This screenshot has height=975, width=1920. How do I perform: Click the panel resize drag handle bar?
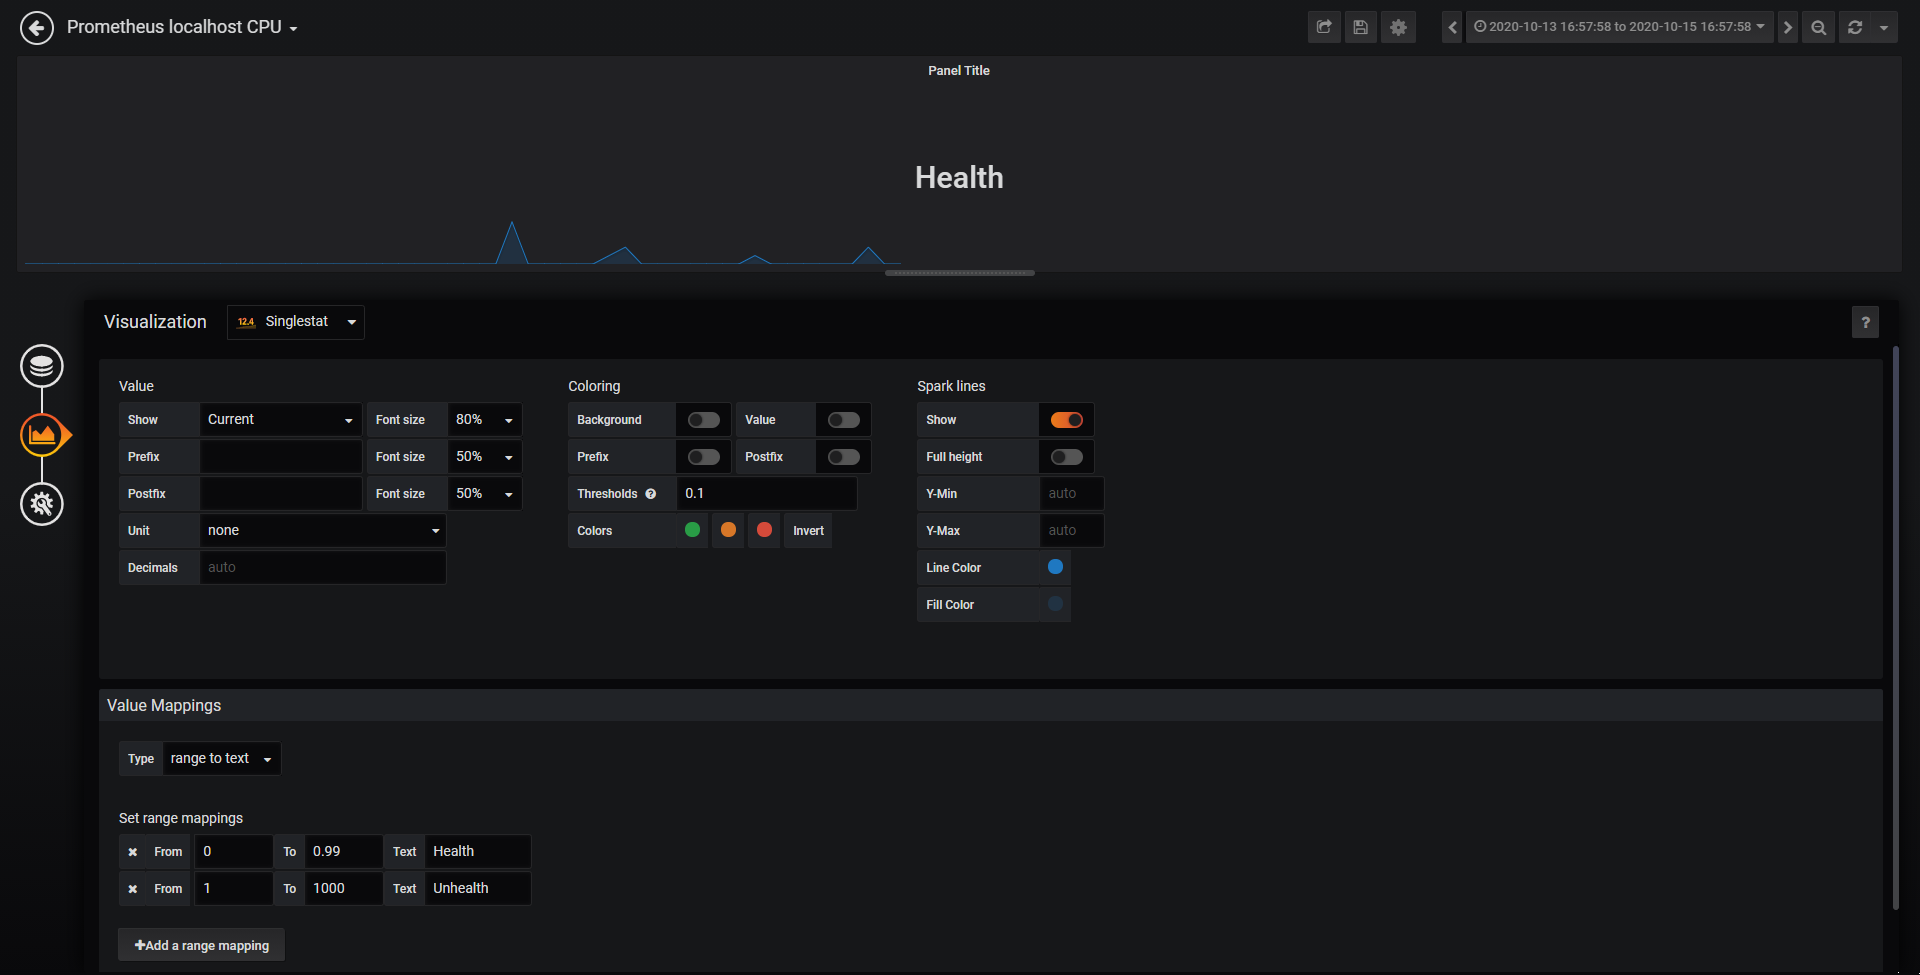coord(960,273)
